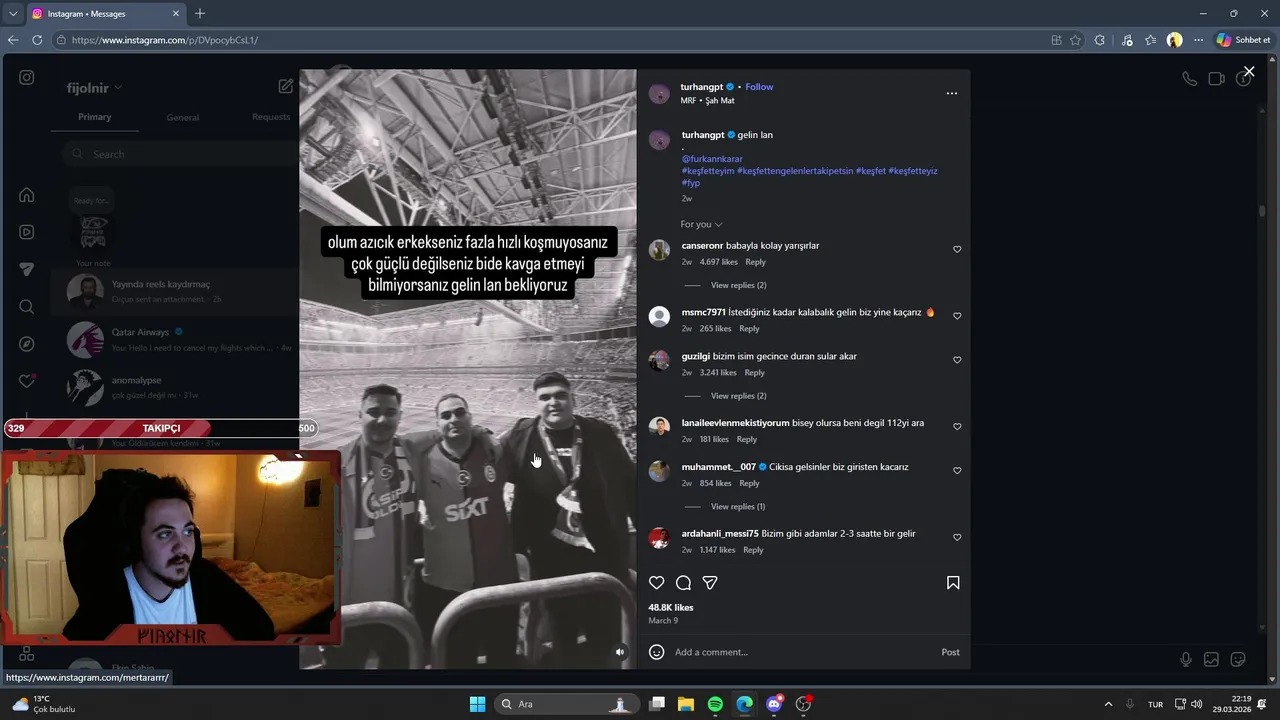The image size is (1280, 720).
Task: Open a new browser tab
Action: click(x=200, y=14)
